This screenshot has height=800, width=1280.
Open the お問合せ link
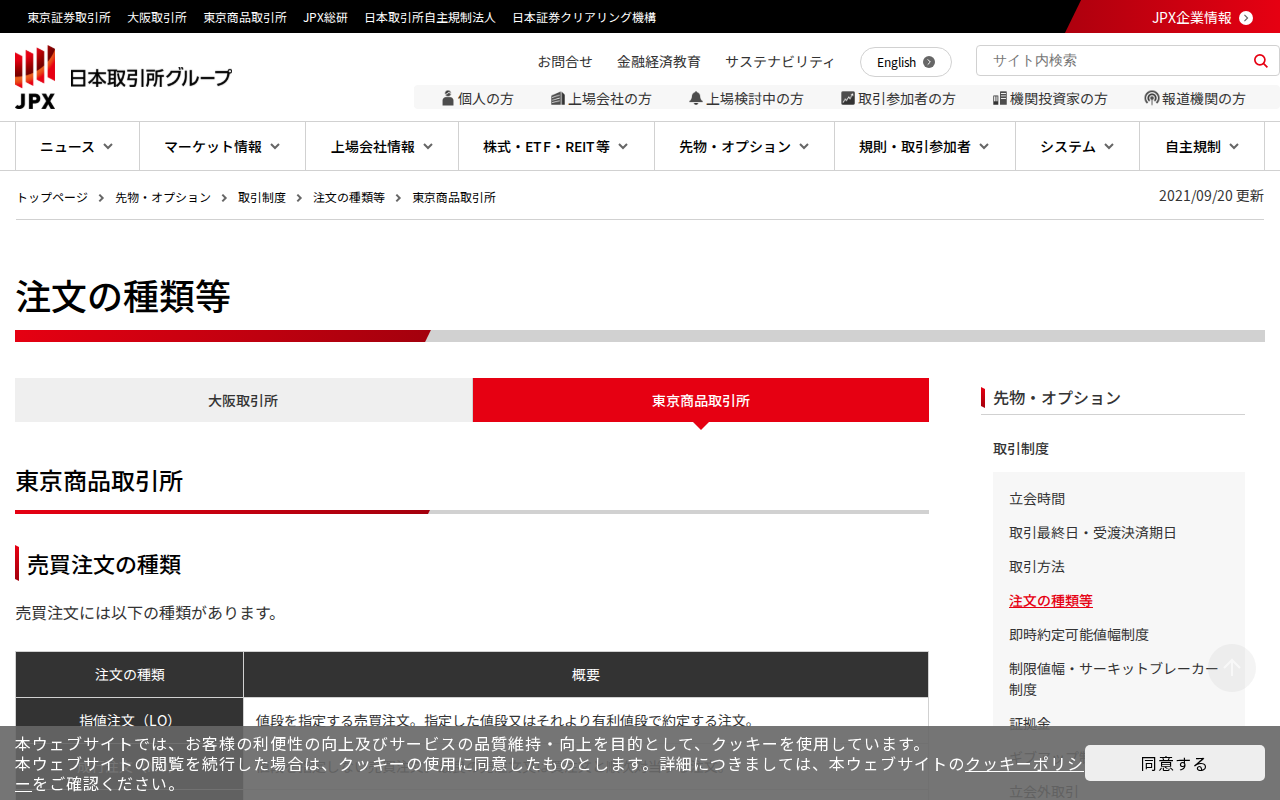565,62
